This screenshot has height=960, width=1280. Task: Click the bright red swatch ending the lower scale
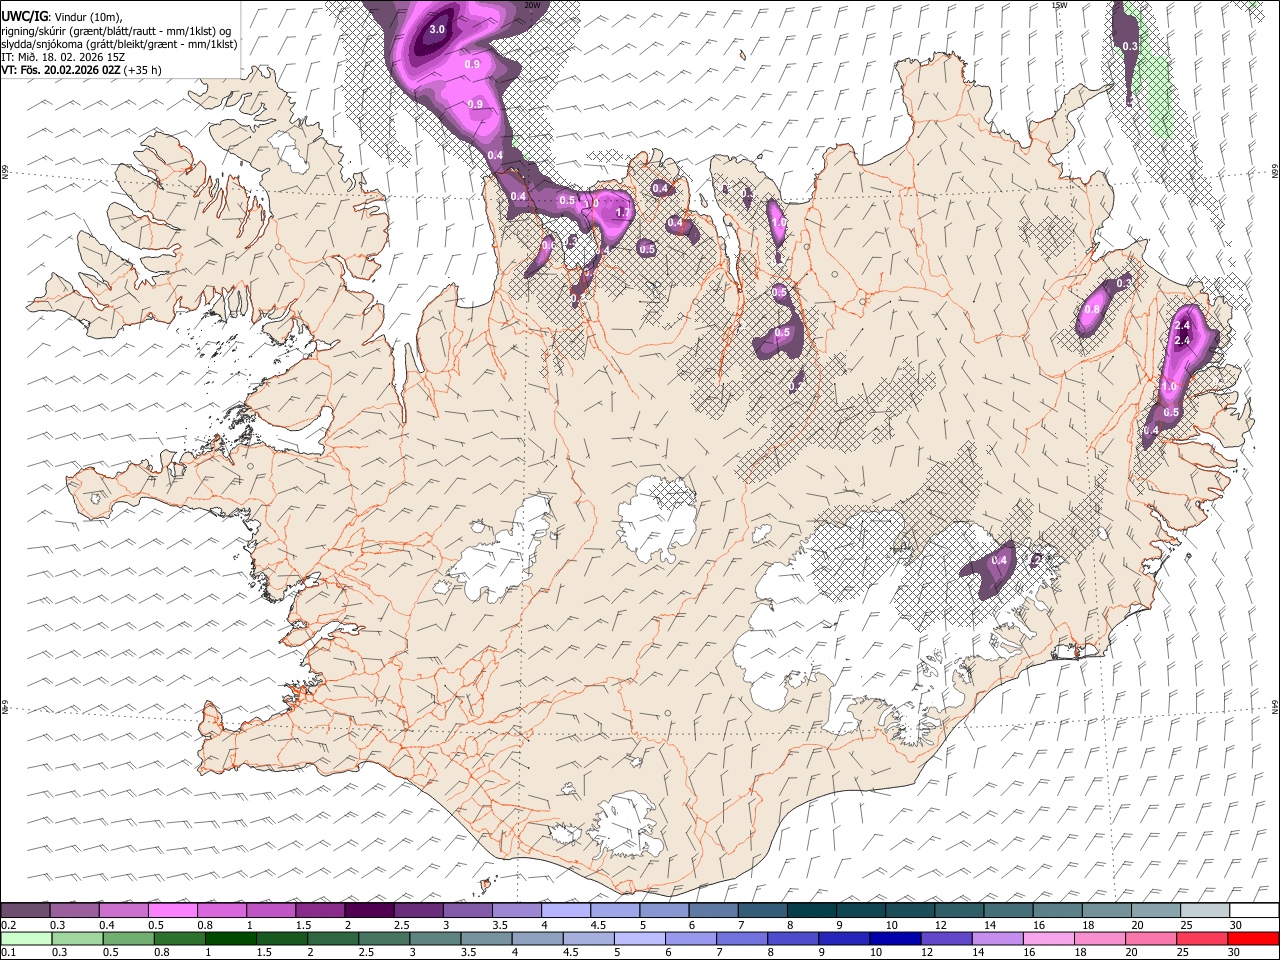(x=1253, y=938)
